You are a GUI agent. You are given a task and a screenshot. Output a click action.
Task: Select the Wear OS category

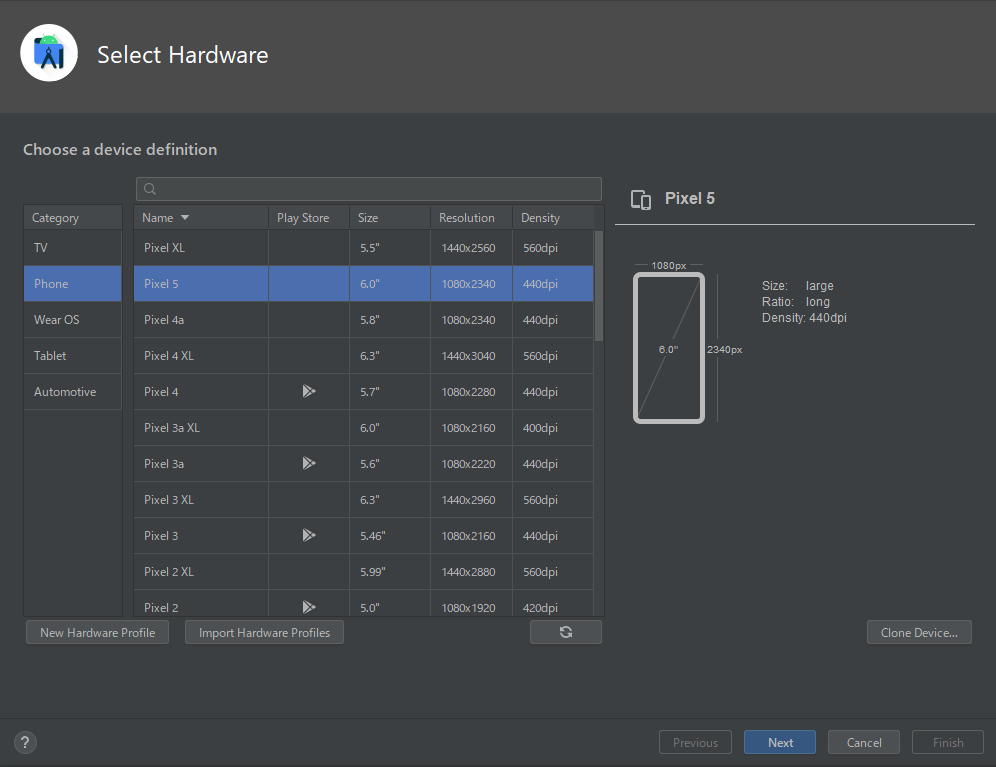[x=57, y=320]
